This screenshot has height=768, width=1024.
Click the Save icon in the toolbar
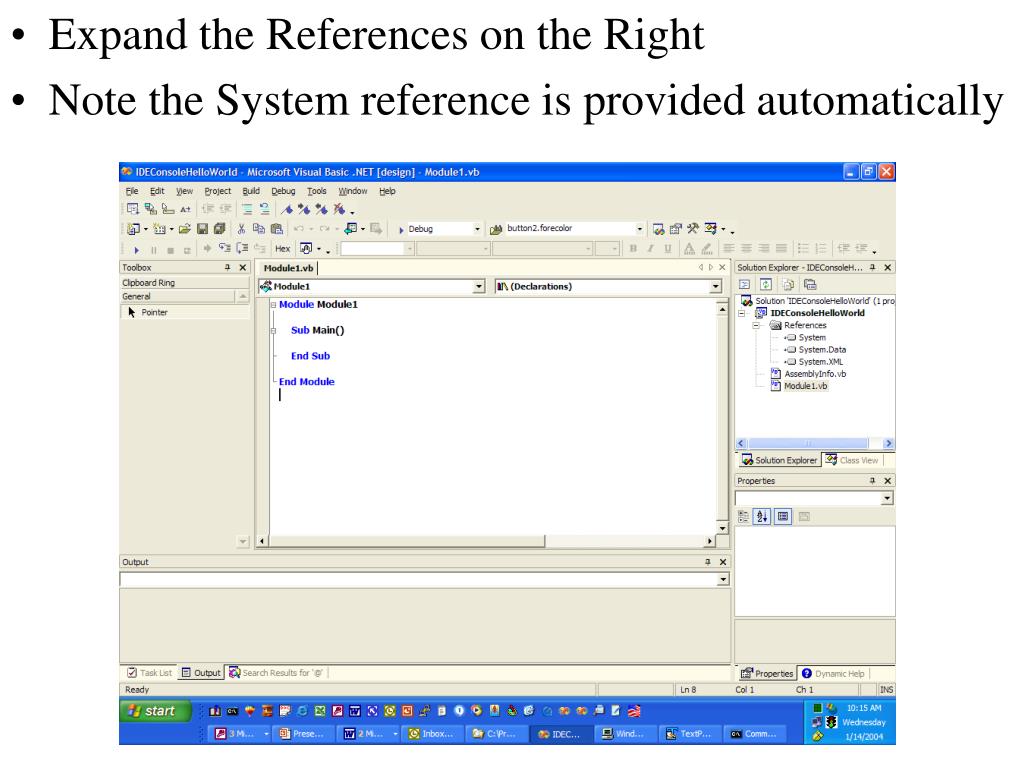tap(202, 229)
